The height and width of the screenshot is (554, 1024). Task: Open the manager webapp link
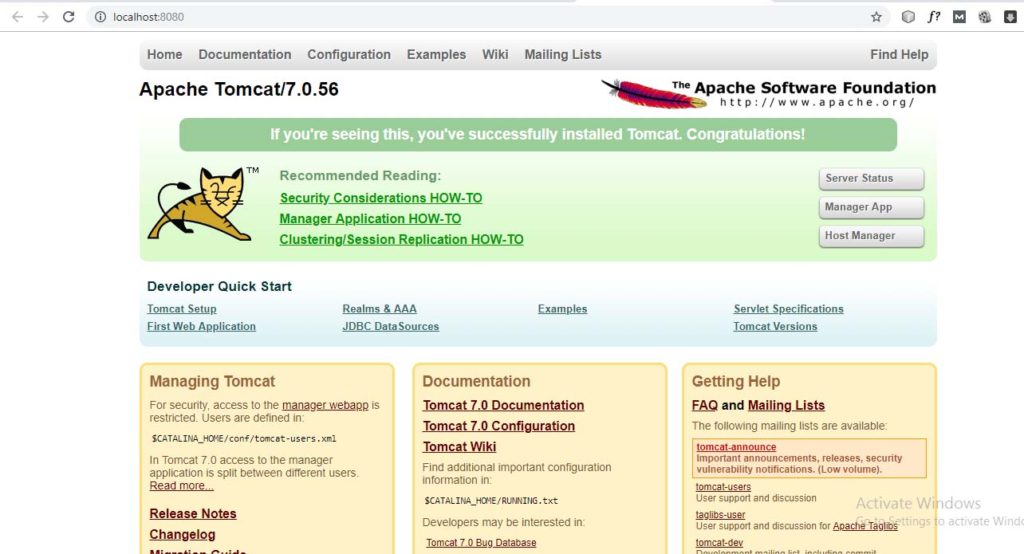click(325, 405)
